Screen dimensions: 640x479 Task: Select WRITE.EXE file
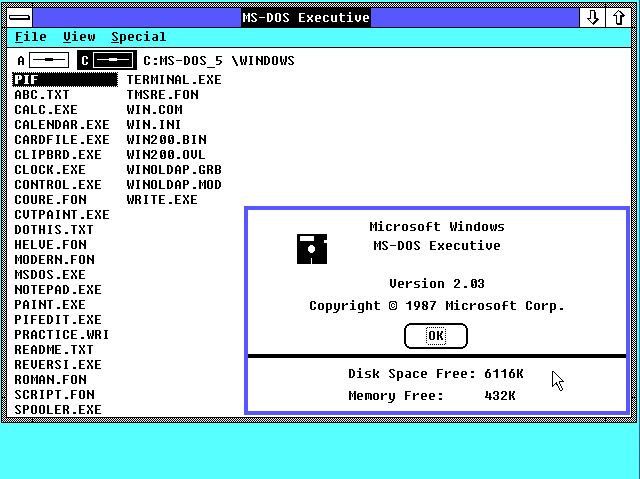point(162,200)
